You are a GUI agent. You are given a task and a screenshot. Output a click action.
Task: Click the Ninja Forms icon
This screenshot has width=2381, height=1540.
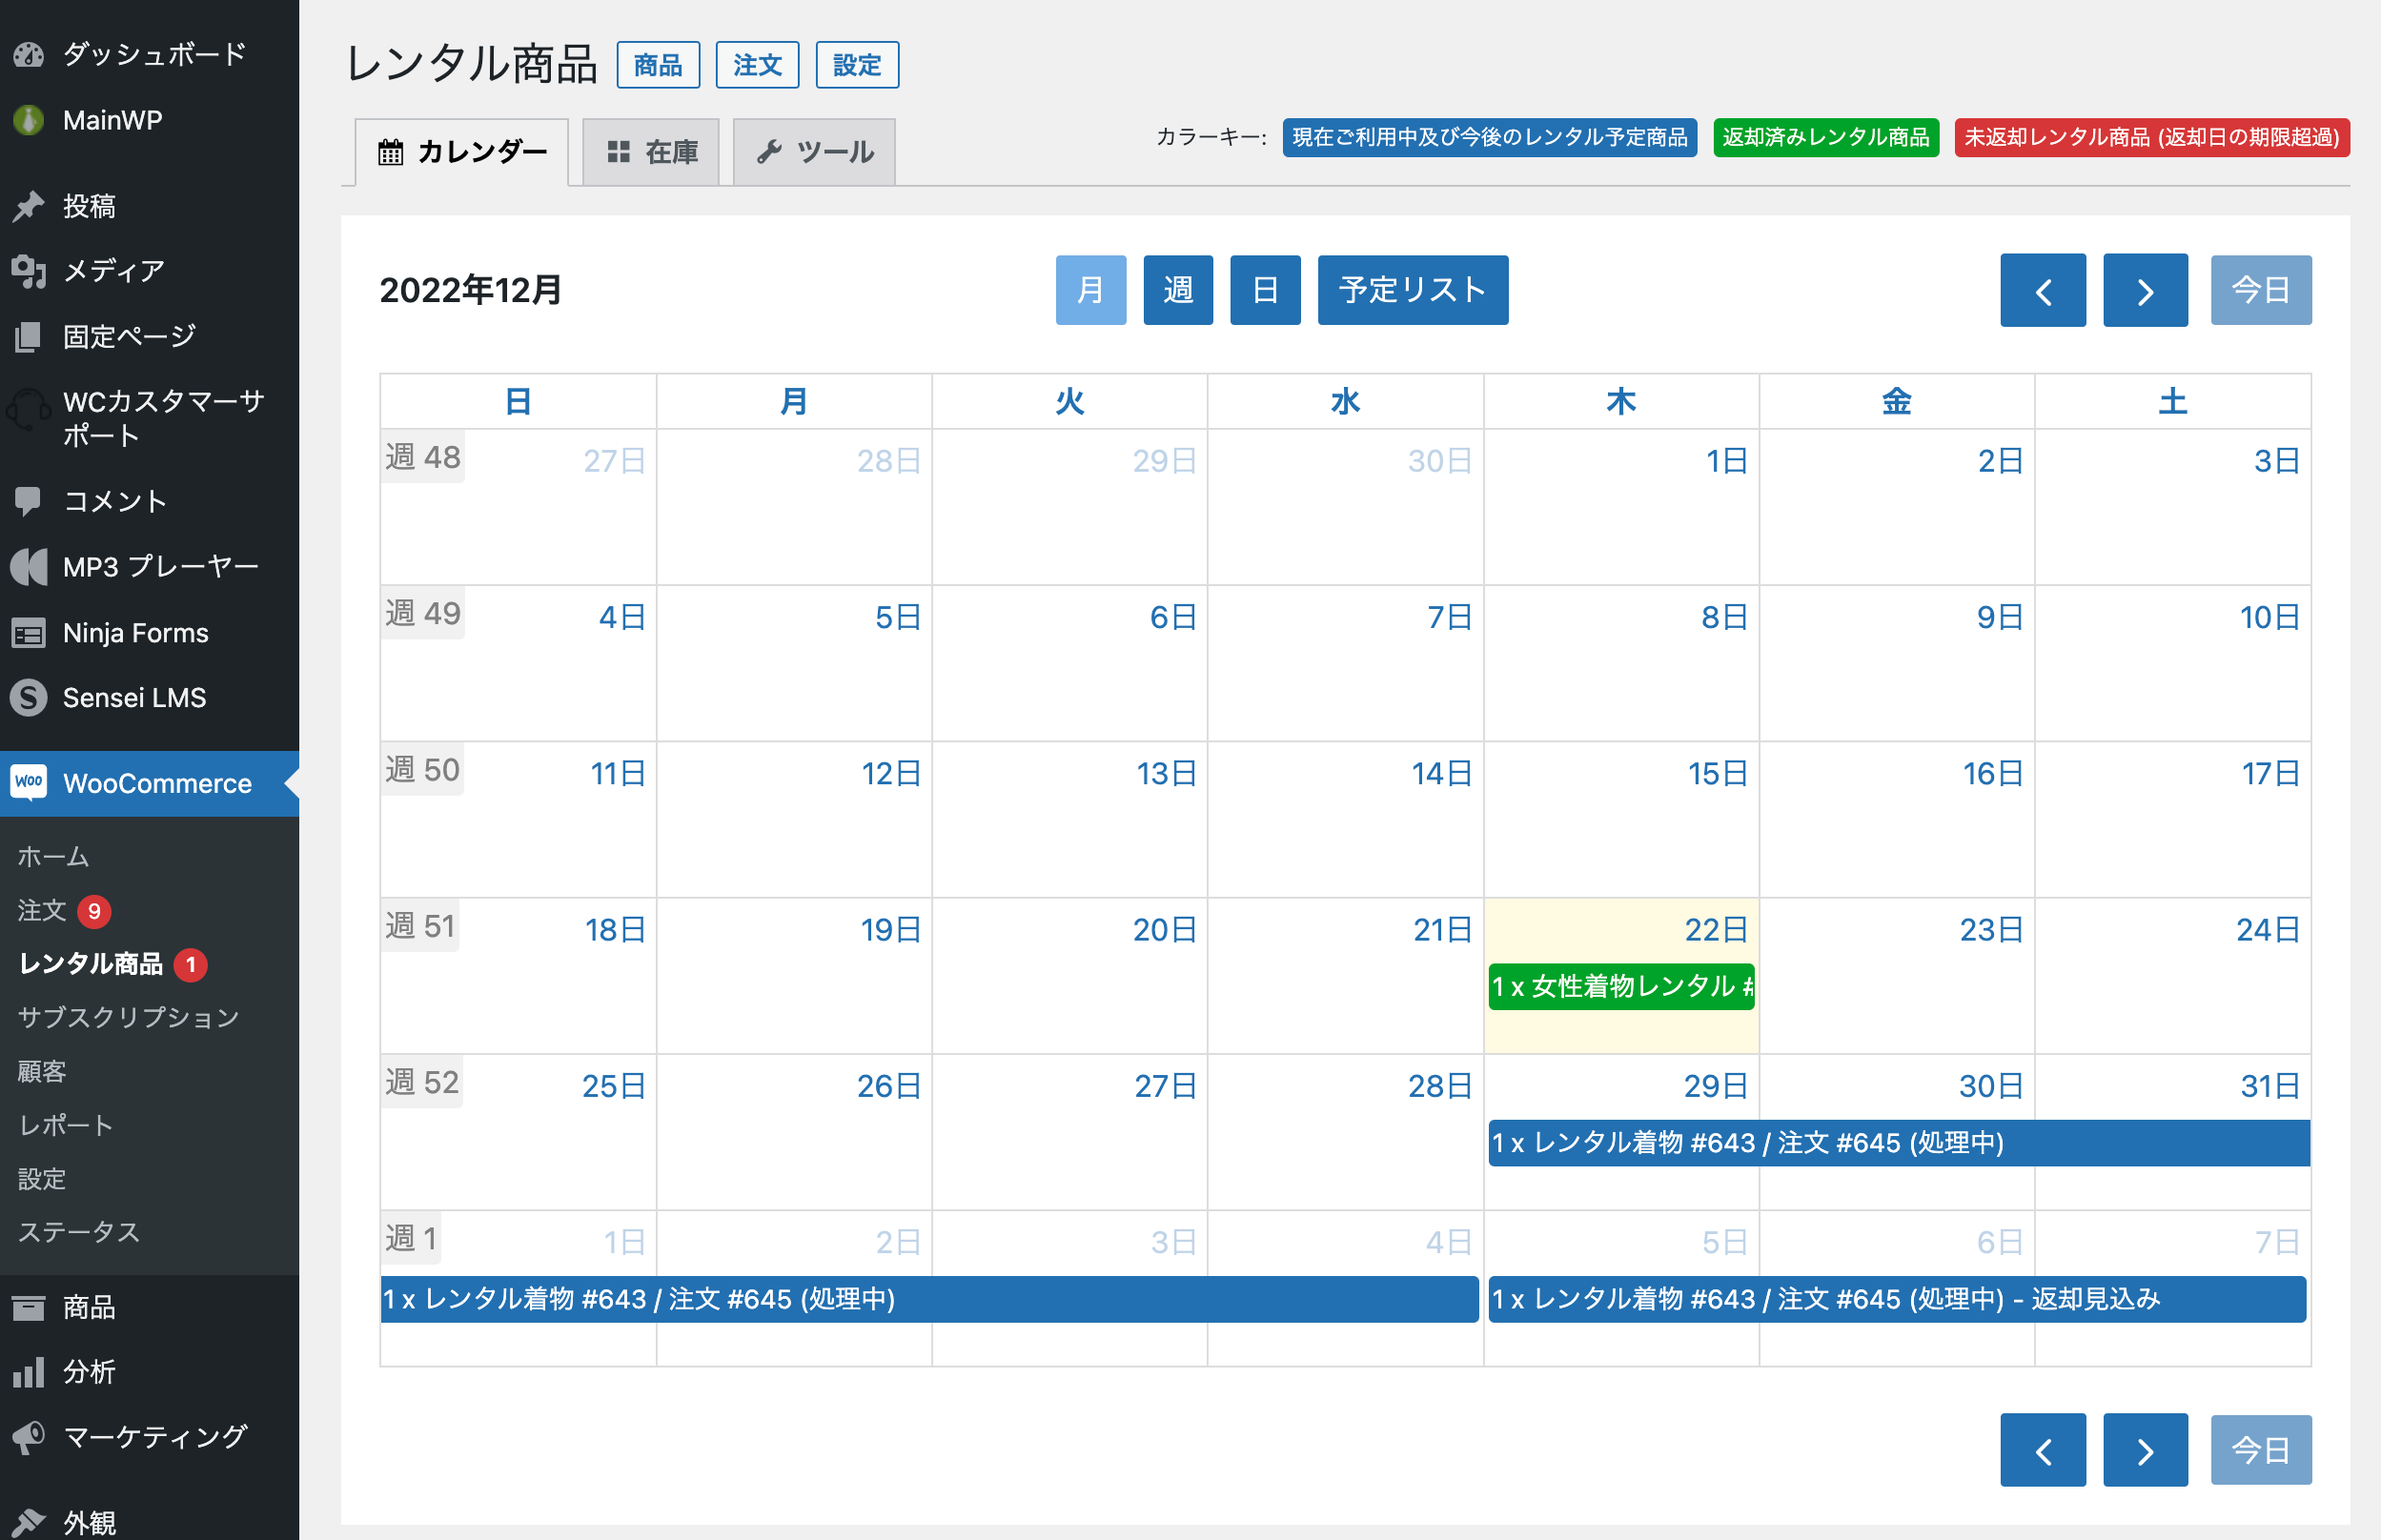pyautogui.click(x=29, y=633)
